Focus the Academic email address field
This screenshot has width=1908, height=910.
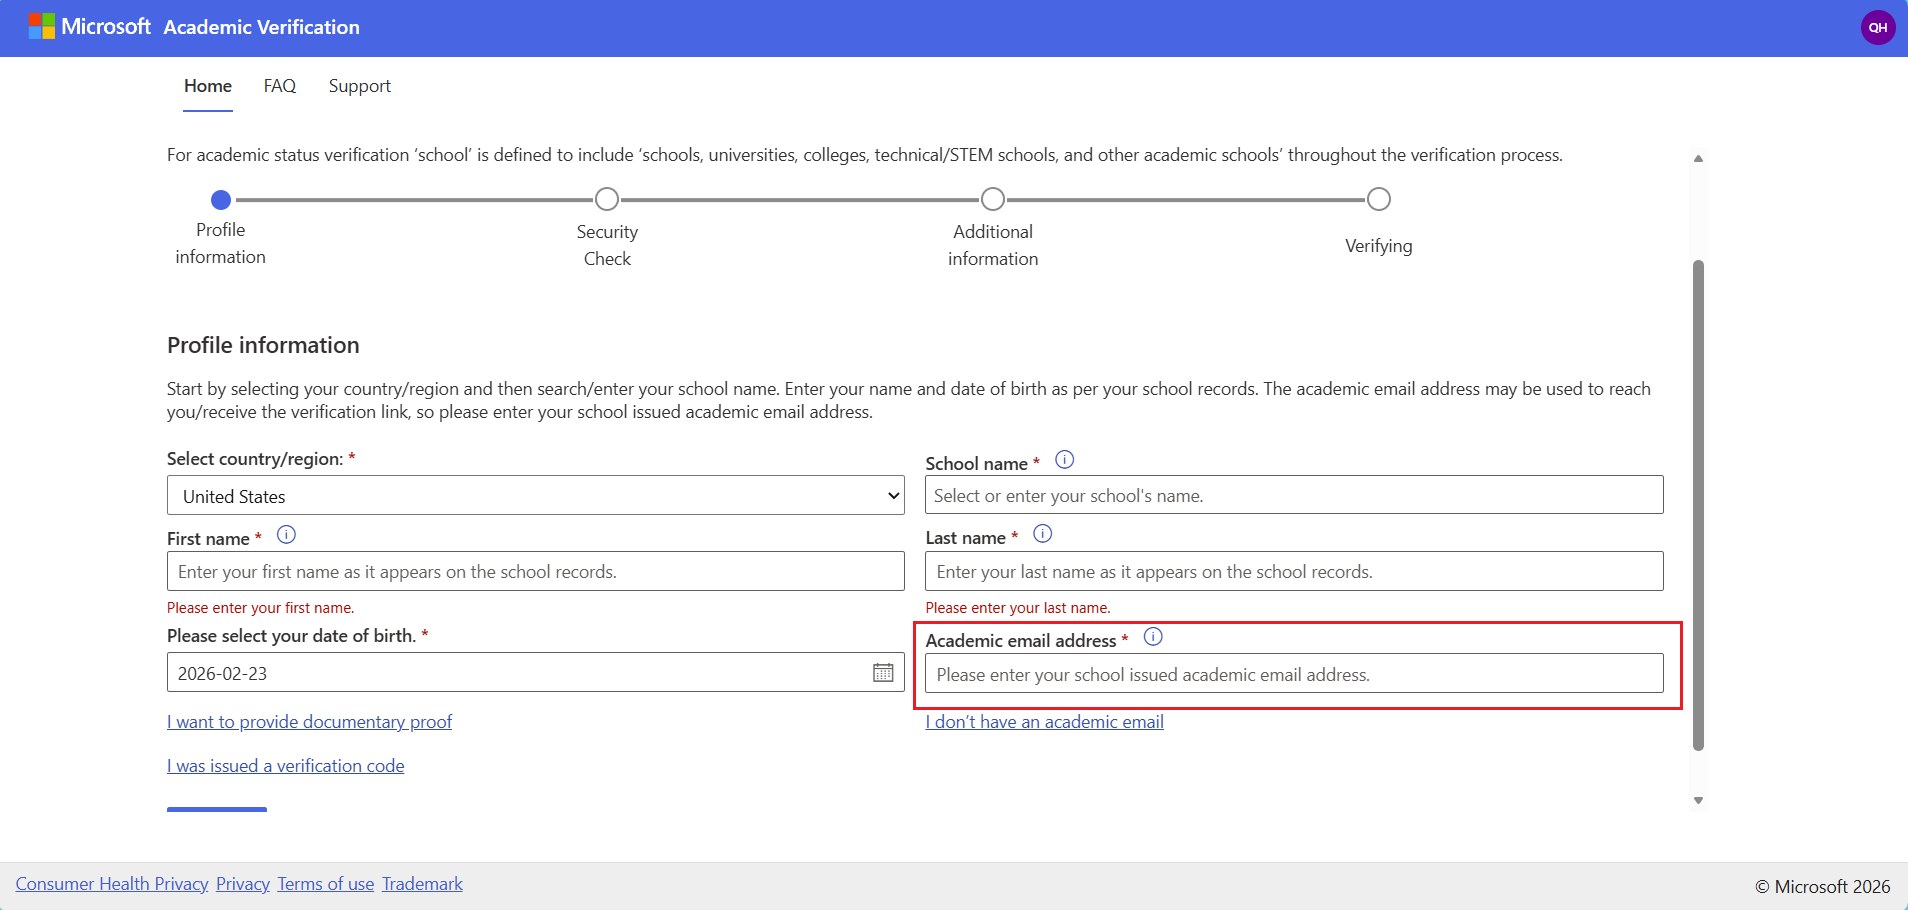click(x=1294, y=674)
